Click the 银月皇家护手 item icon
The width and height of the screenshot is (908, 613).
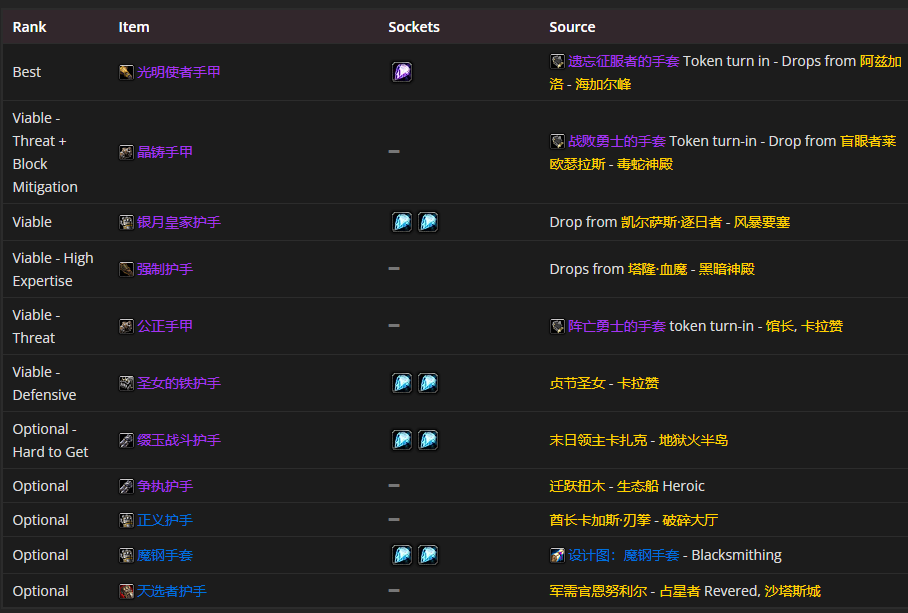(125, 222)
